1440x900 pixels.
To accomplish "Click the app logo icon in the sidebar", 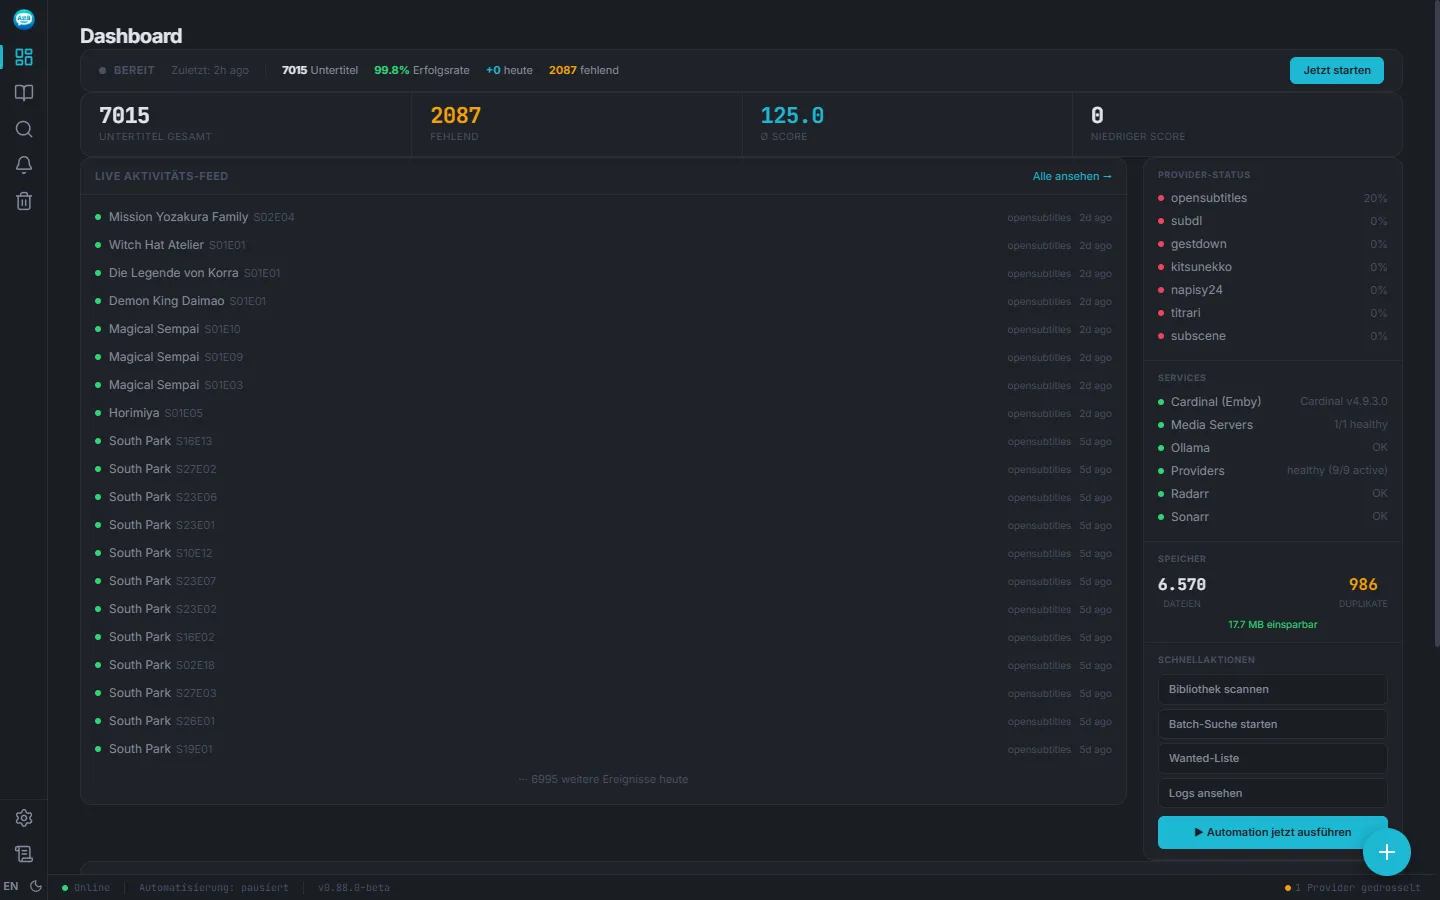I will pos(24,19).
